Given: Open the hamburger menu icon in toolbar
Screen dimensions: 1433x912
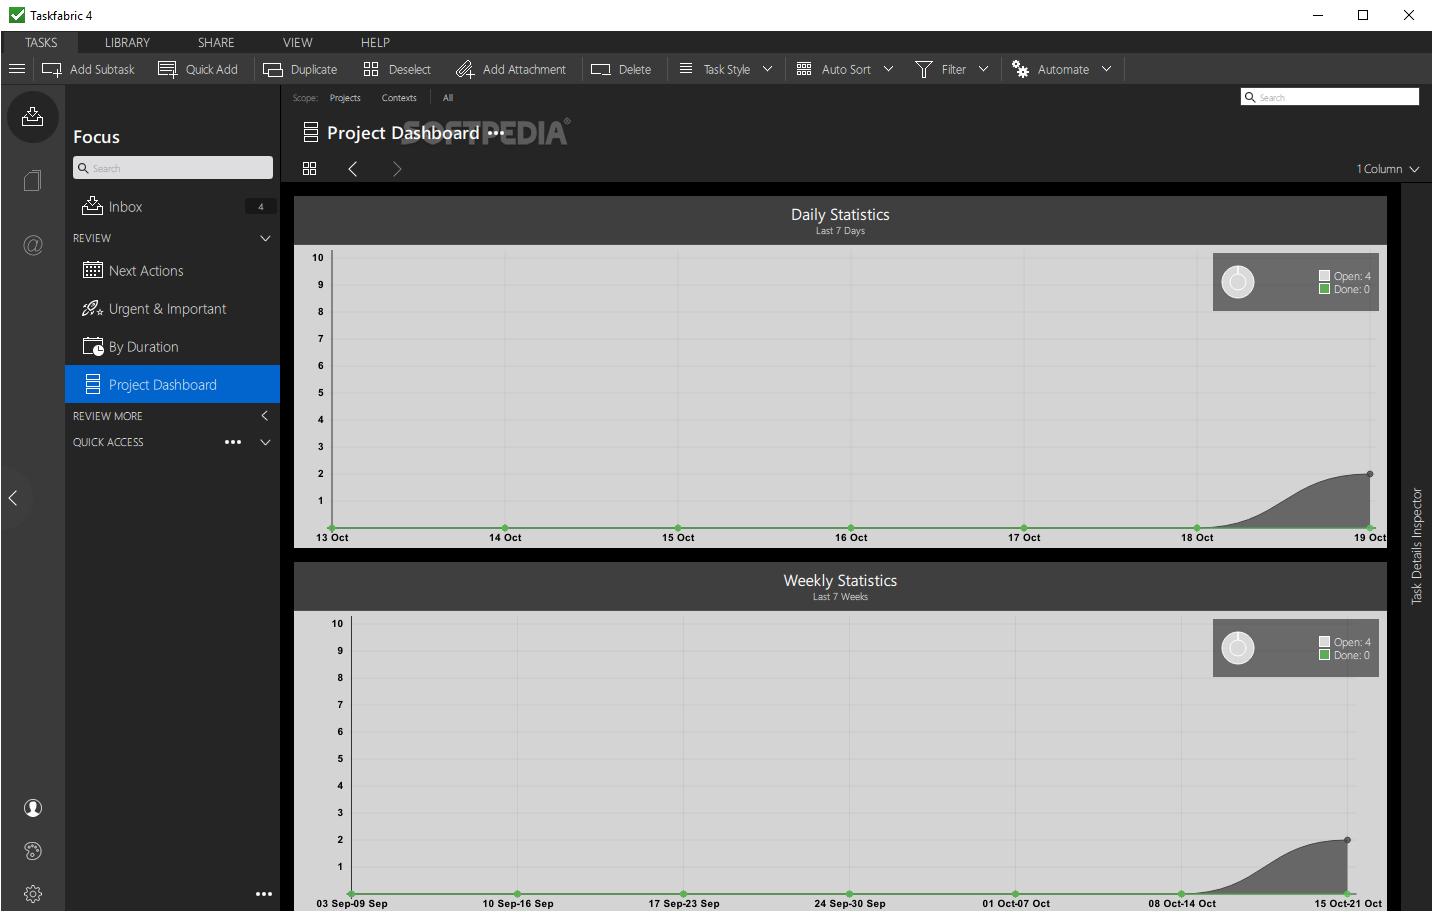Looking at the screenshot, I should click(17, 69).
